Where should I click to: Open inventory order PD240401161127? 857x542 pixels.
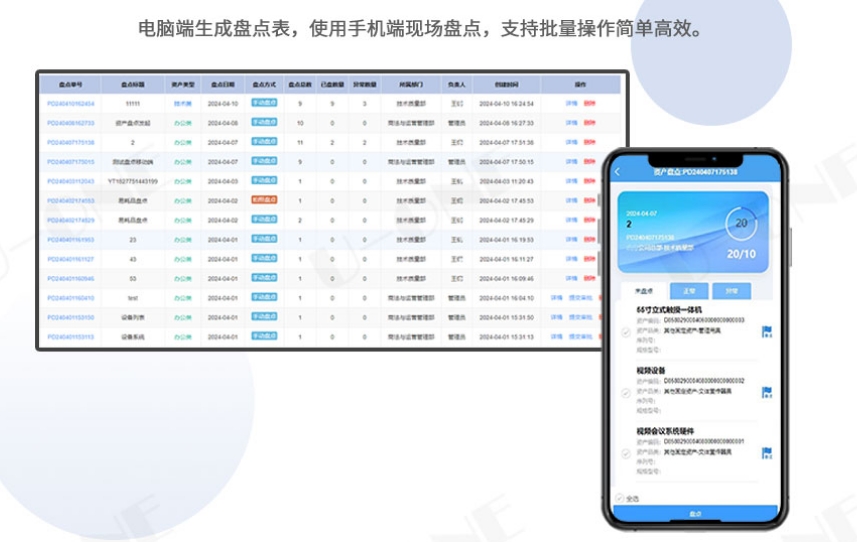coord(71,260)
